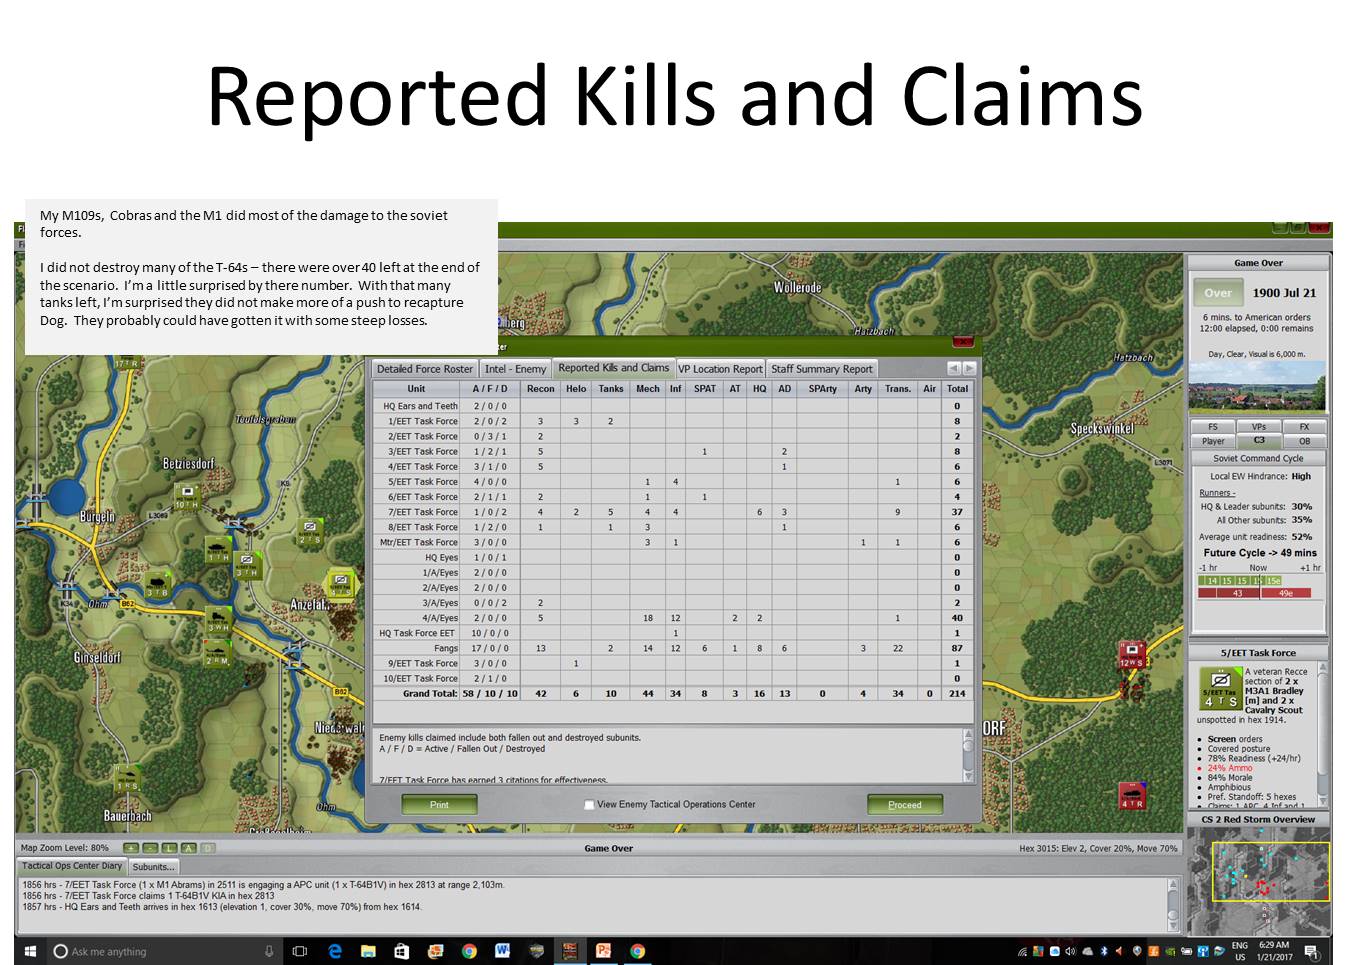Click the notes panel scrollbar down arrow
This screenshot has width=1350, height=965.
967,776
